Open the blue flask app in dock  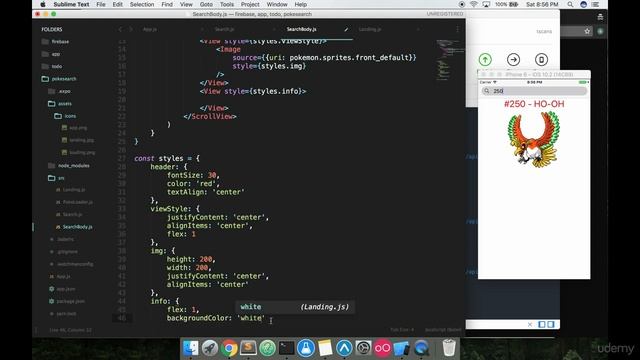point(306,348)
